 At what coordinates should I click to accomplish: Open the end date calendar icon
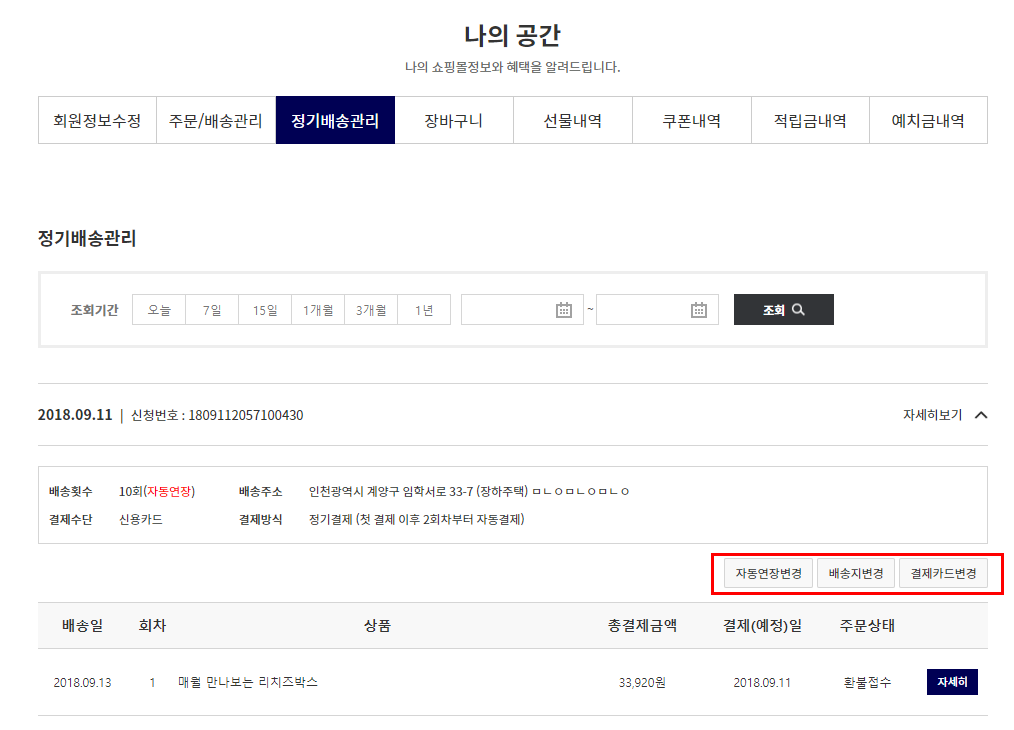(699, 310)
